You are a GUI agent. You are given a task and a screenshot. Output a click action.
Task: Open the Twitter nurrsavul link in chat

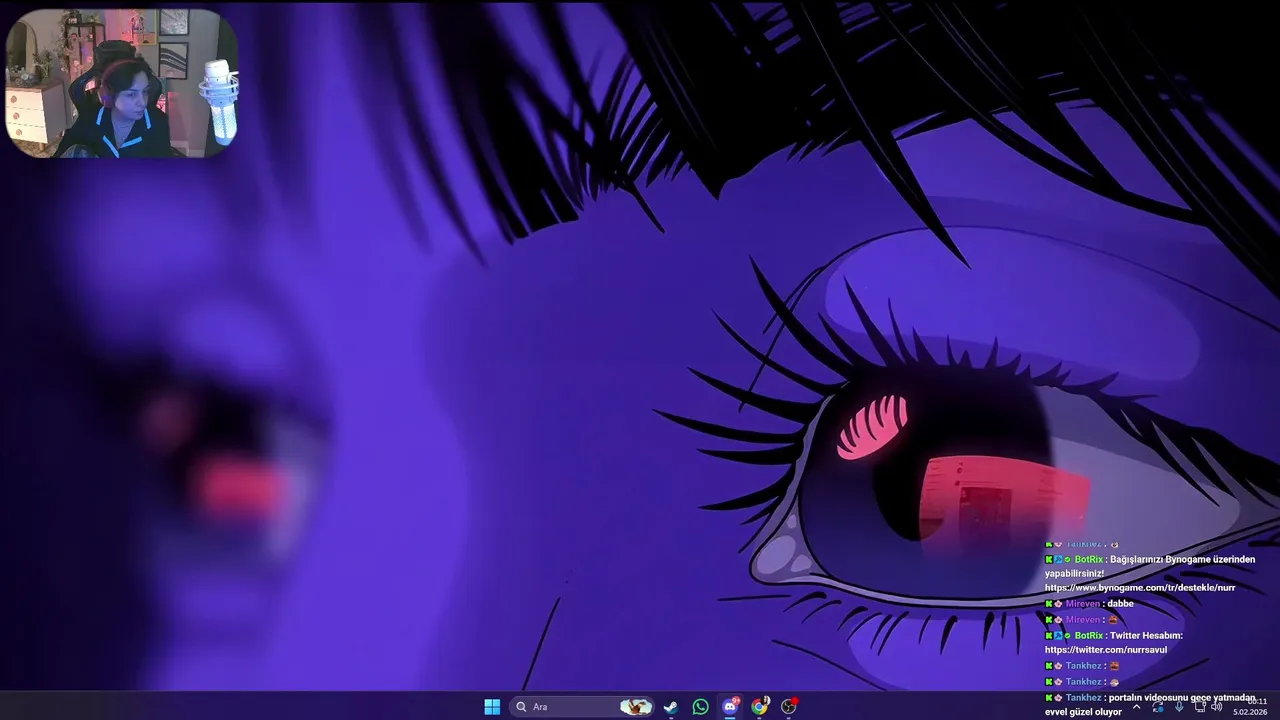[x=1106, y=650]
